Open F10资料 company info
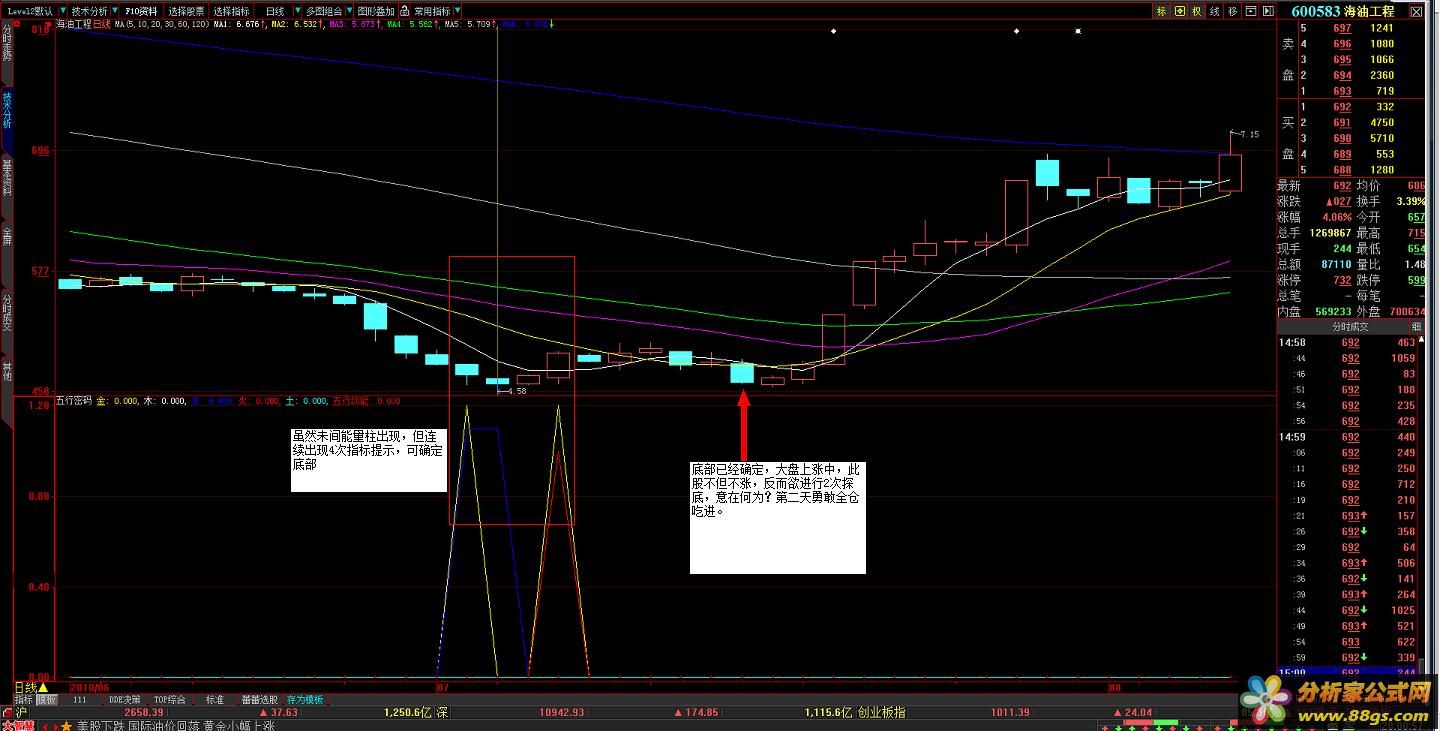 tap(141, 11)
